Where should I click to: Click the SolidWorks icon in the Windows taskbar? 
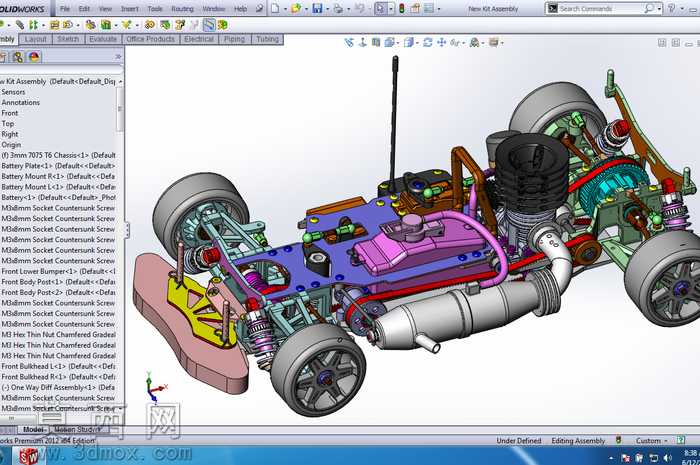[x=28, y=456]
